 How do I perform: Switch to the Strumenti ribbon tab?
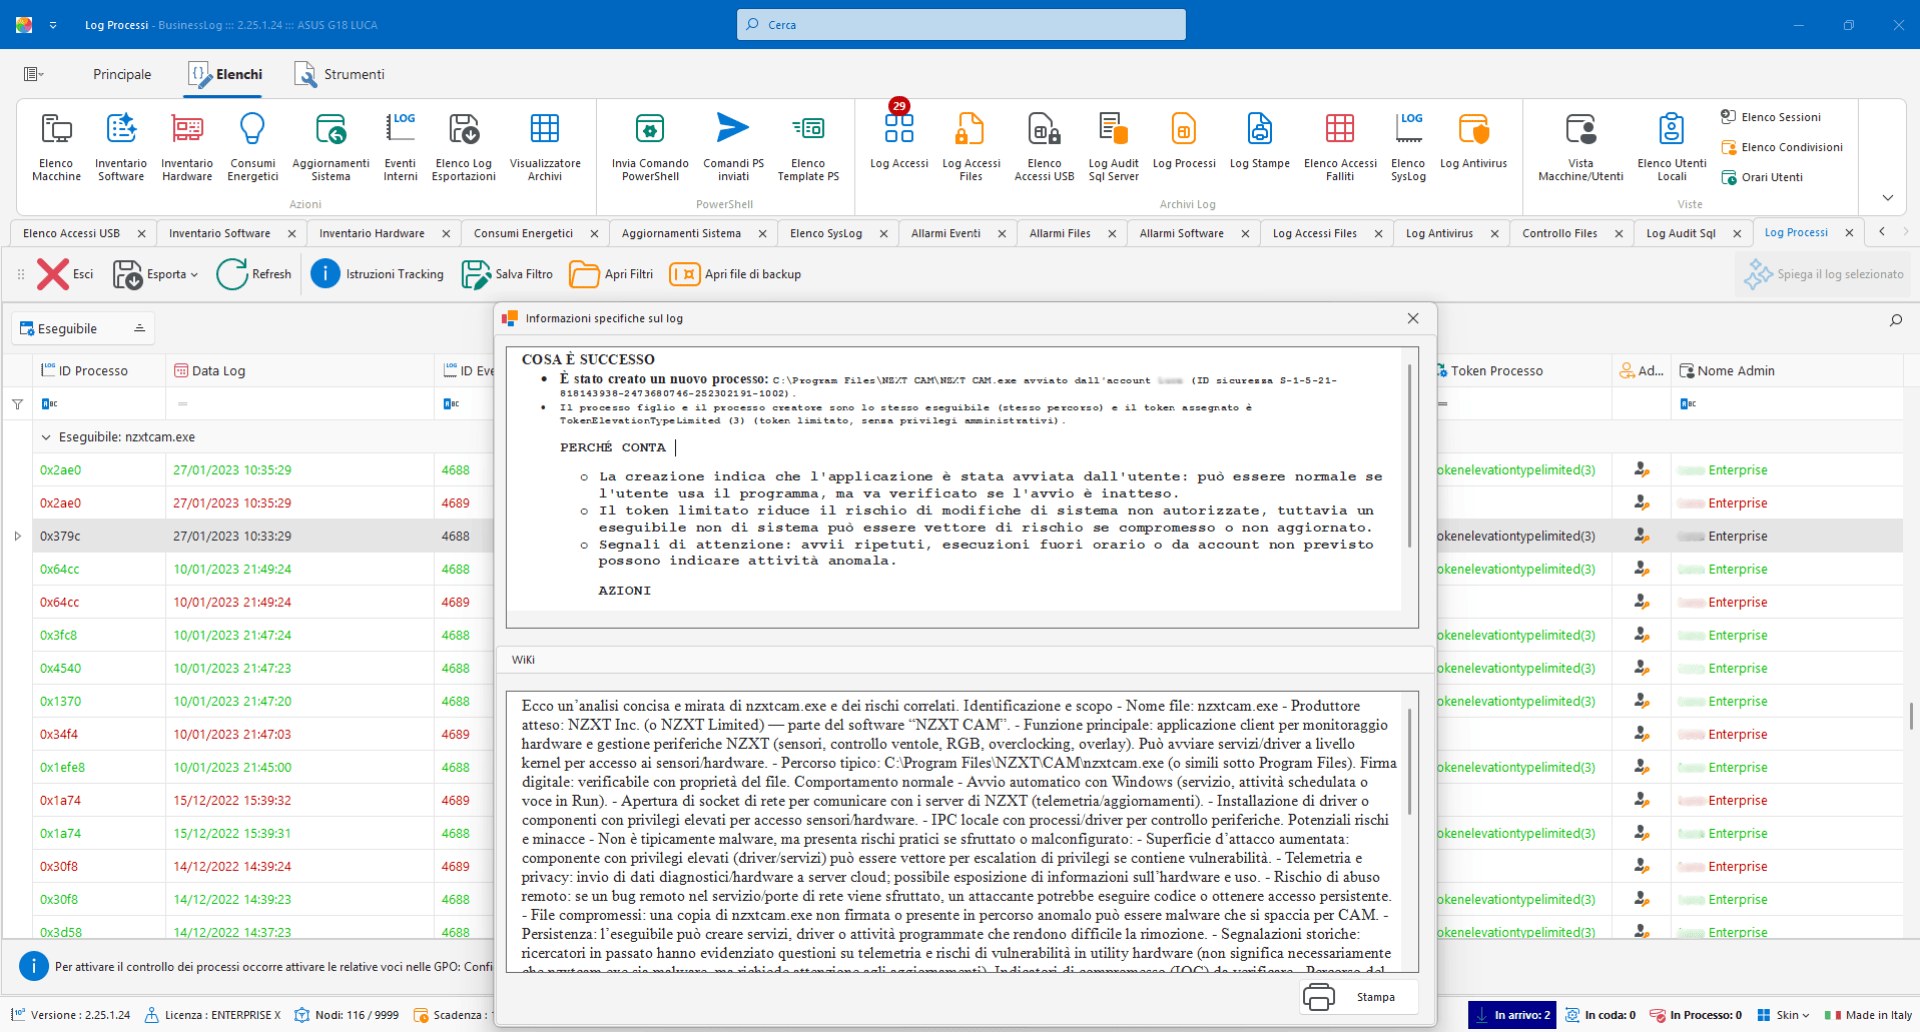[x=340, y=74]
